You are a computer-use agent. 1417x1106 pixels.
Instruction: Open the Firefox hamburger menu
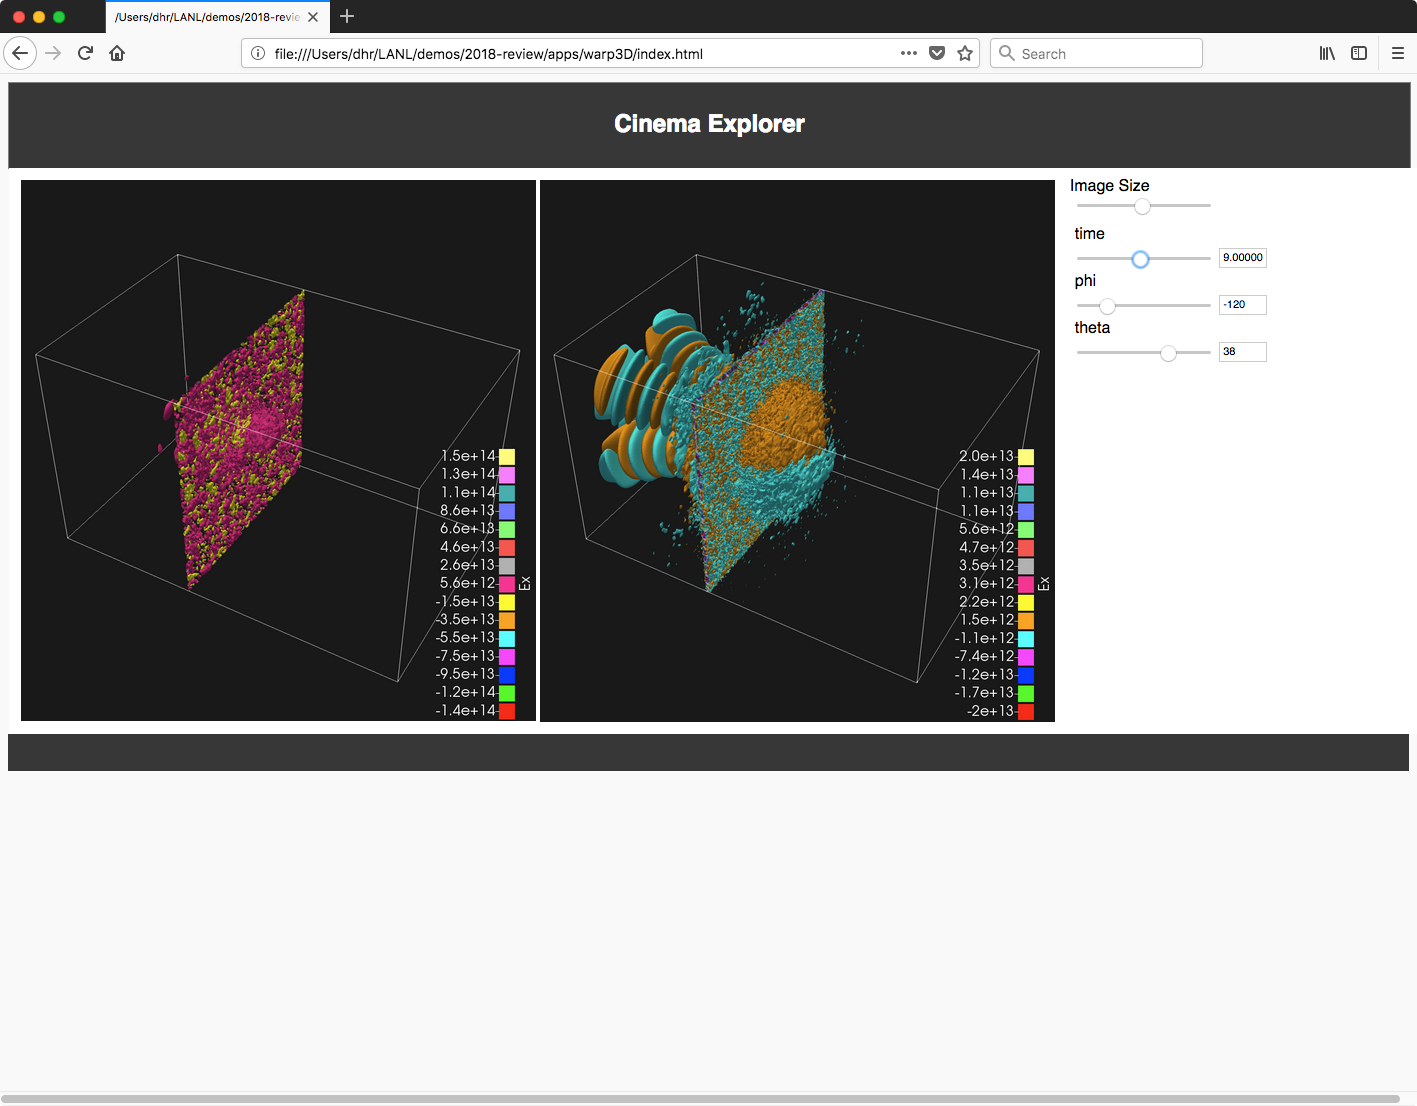1398,53
